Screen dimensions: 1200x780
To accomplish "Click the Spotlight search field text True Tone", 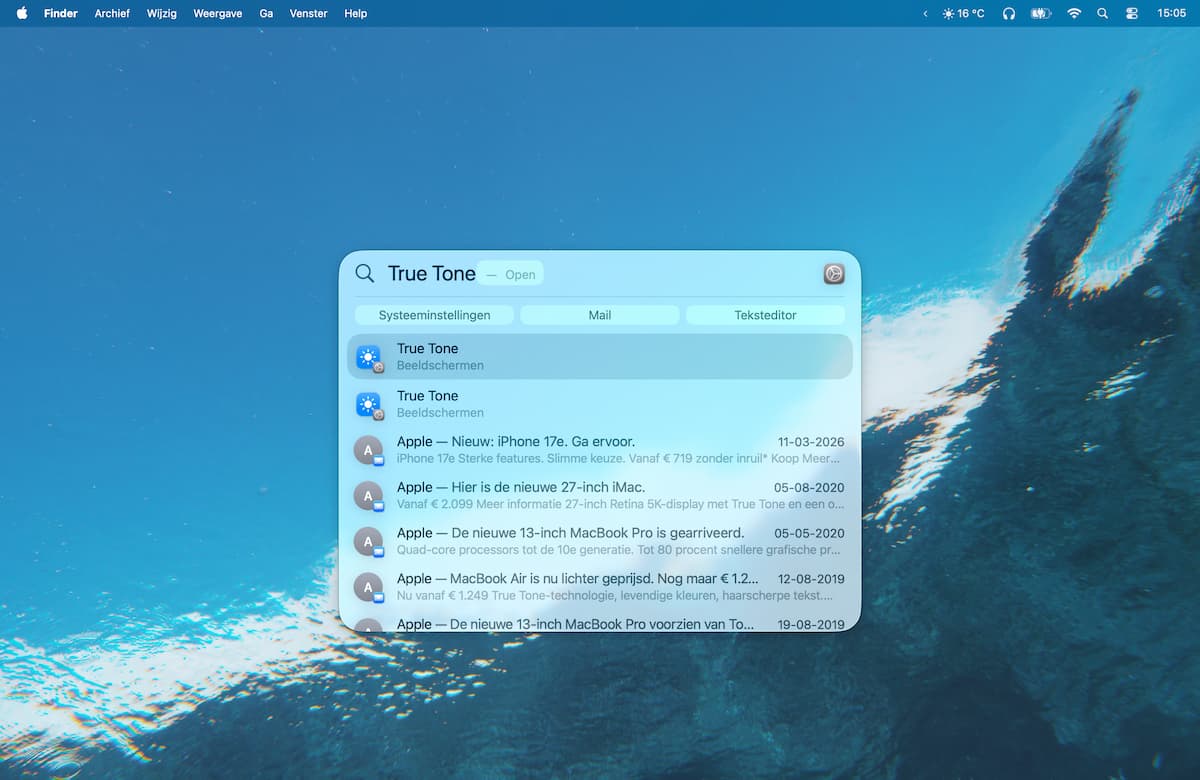I will 432,274.
